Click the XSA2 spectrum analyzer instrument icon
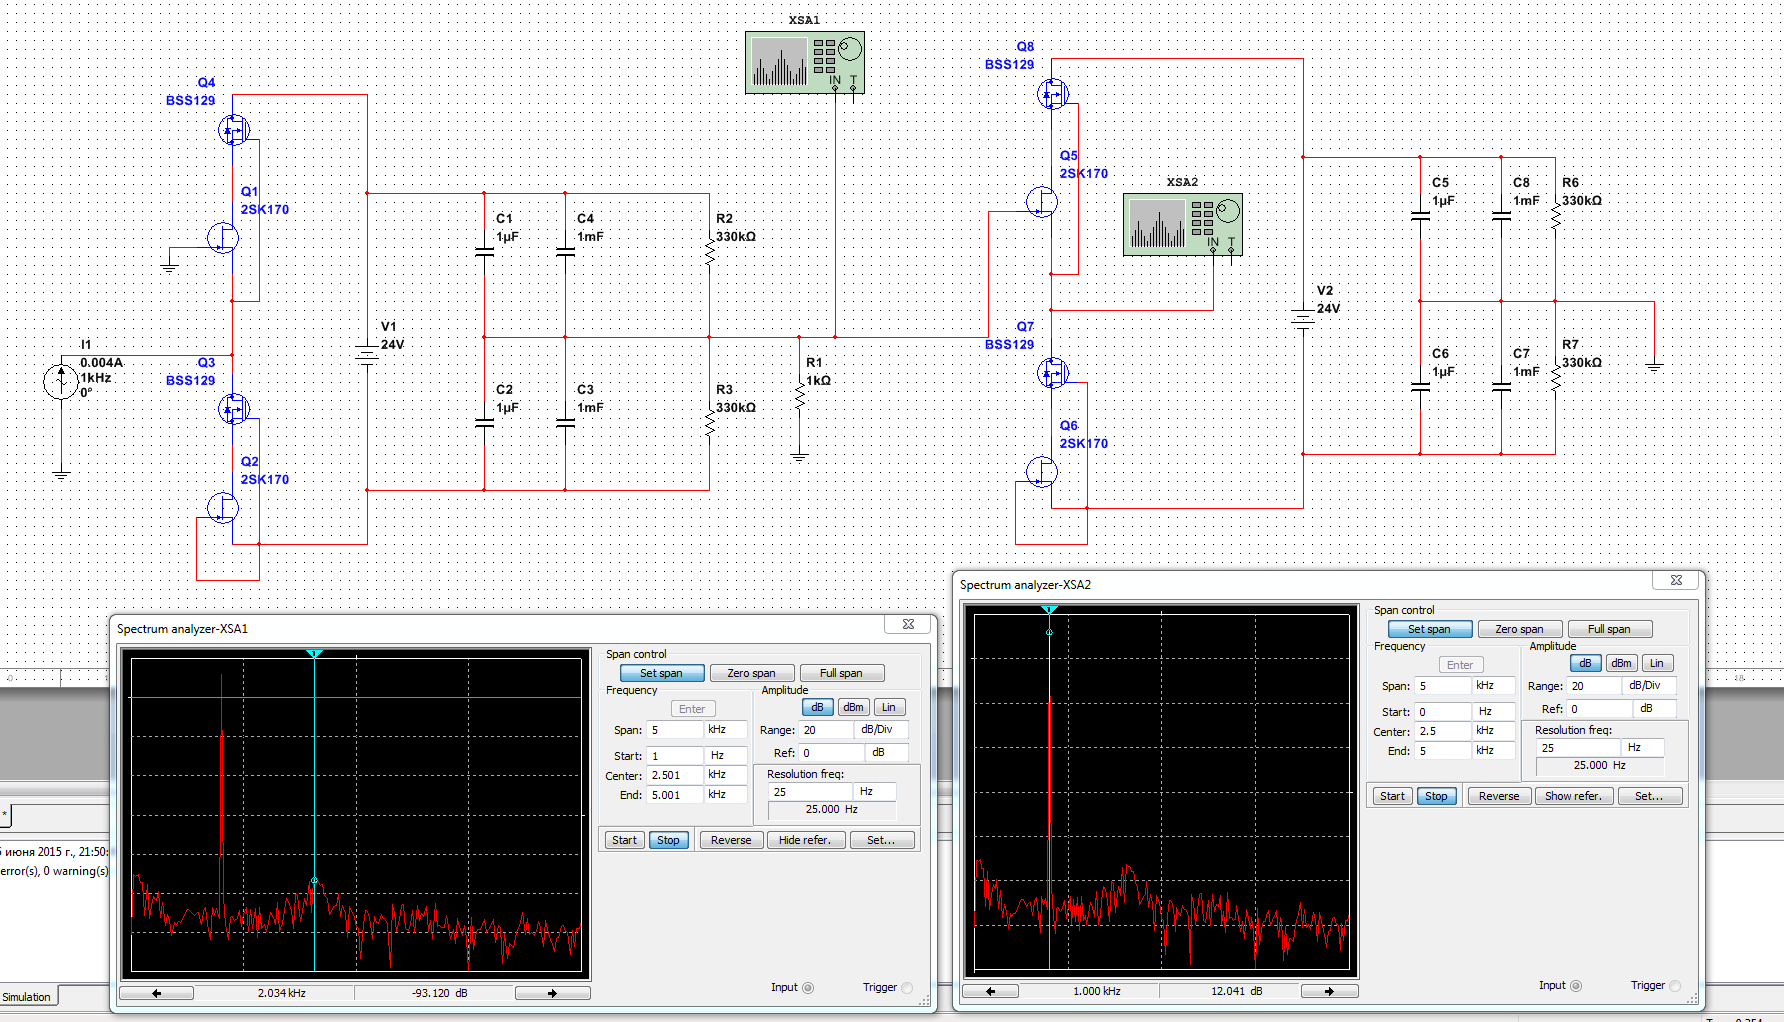1784x1022 pixels. click(x=1182, y=224)
